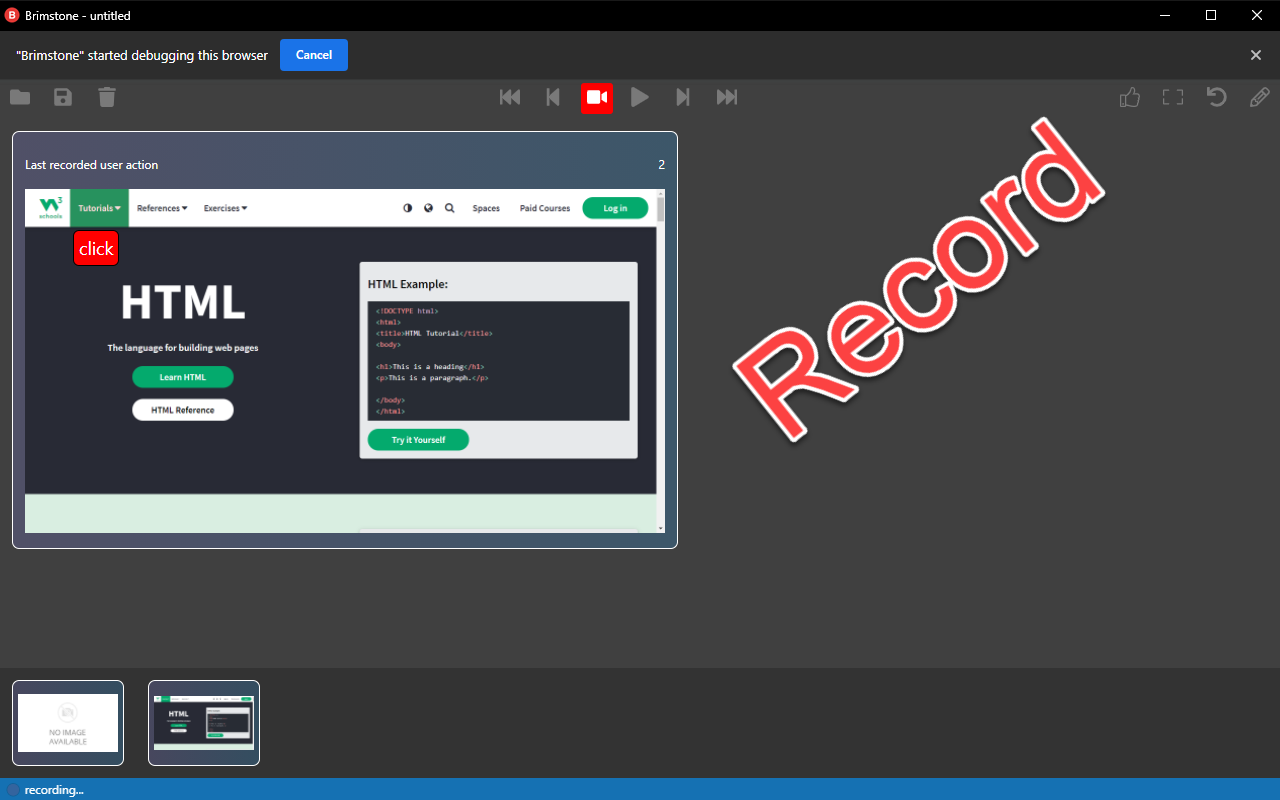This screenshot has height=800, width=1280.
Task: Jump to the first step
Action: point(510,97)
